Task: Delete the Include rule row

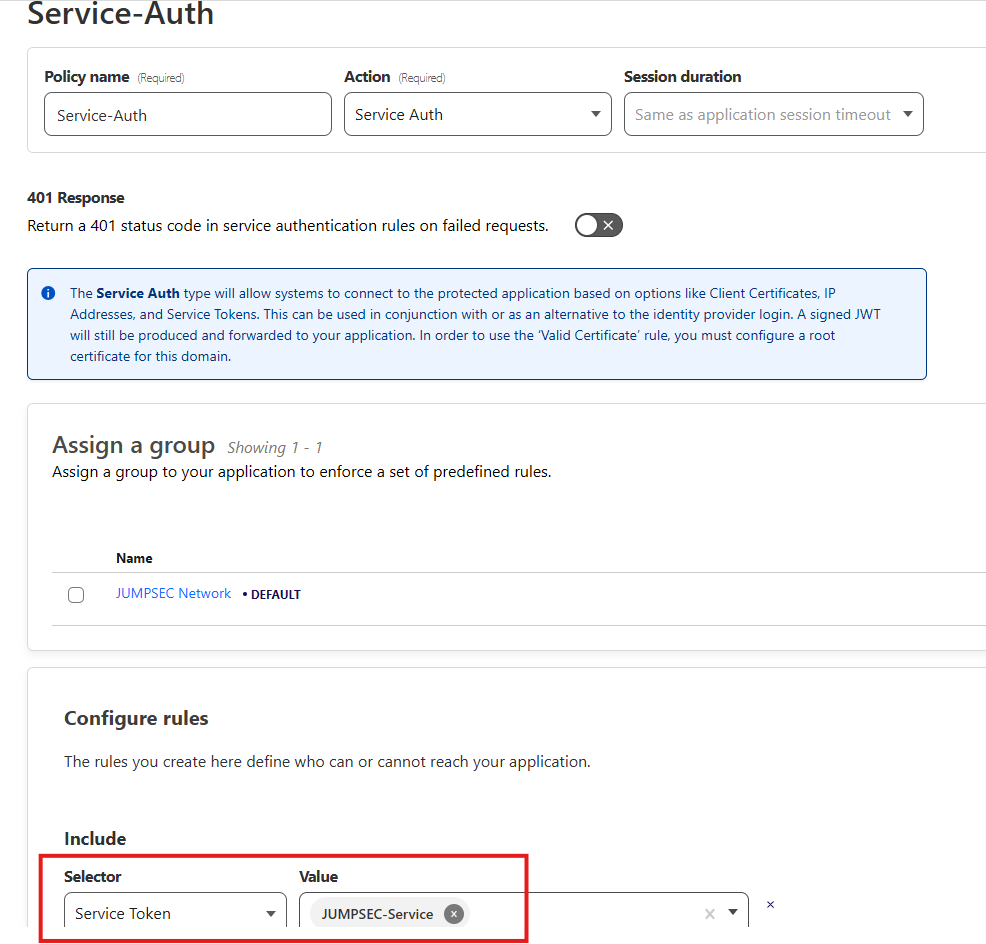Action: coord(770,905)
